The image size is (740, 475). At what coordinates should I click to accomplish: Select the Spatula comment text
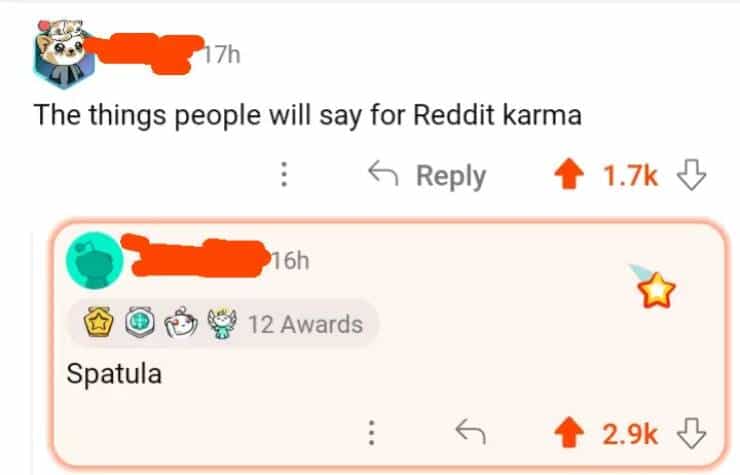click(x=114, y=374)
